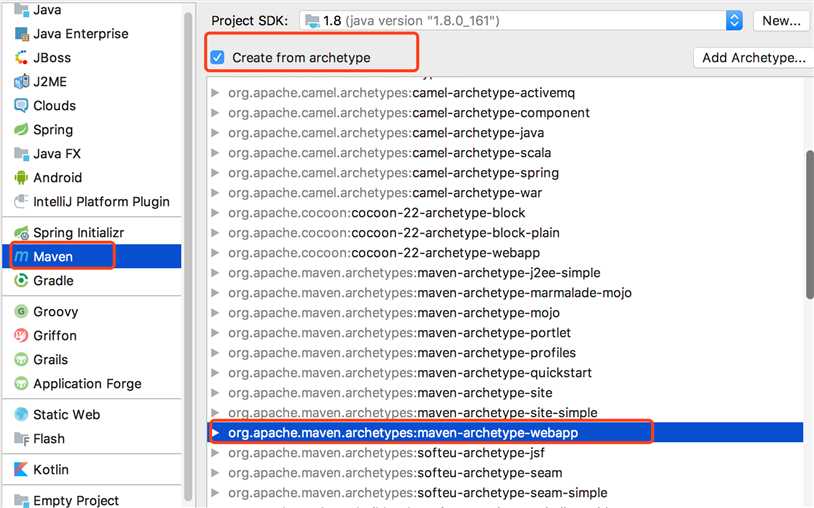Expand cocoon-22-archetype-block node
This screenshot has width=814, height=508.
(215, 213)
